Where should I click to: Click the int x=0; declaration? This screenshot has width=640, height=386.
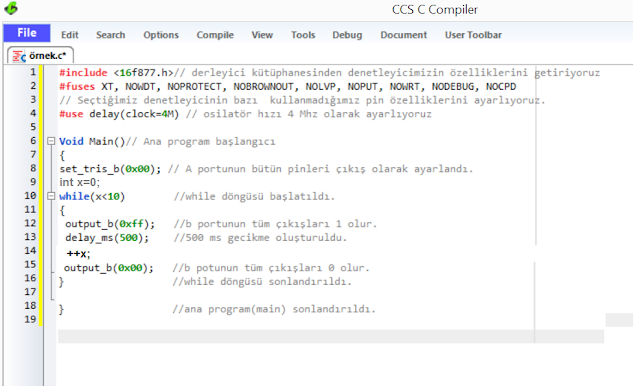coord(80,182)
